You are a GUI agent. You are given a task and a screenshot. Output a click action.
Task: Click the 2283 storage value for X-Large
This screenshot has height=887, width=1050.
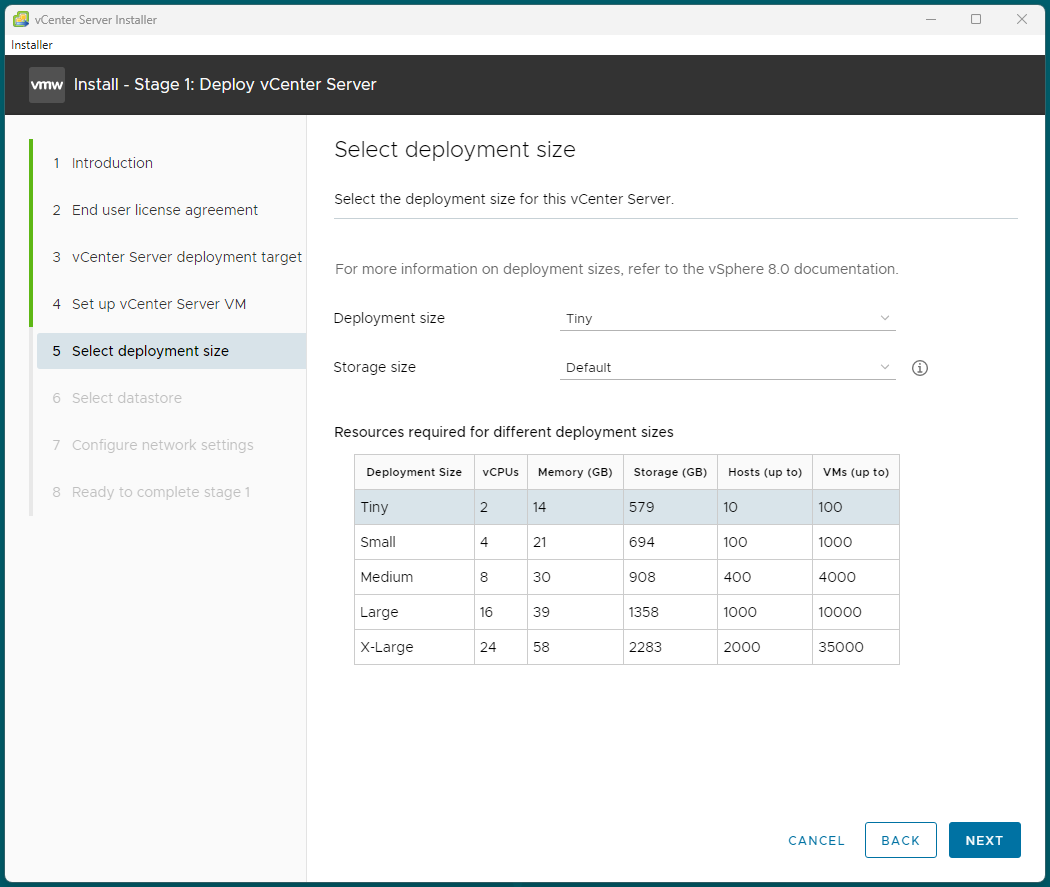(645, 647)
